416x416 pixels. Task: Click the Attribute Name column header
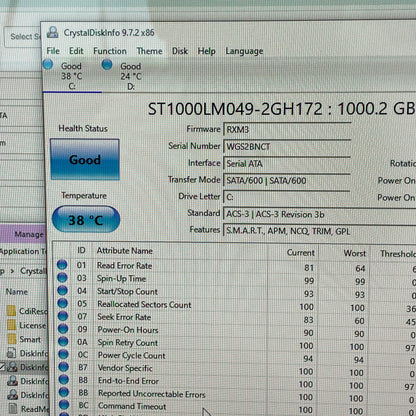[x=125, y=251]
